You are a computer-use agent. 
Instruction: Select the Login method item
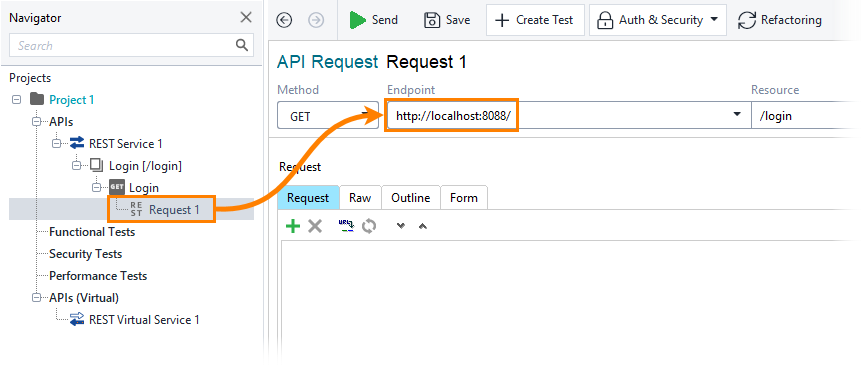144,187
